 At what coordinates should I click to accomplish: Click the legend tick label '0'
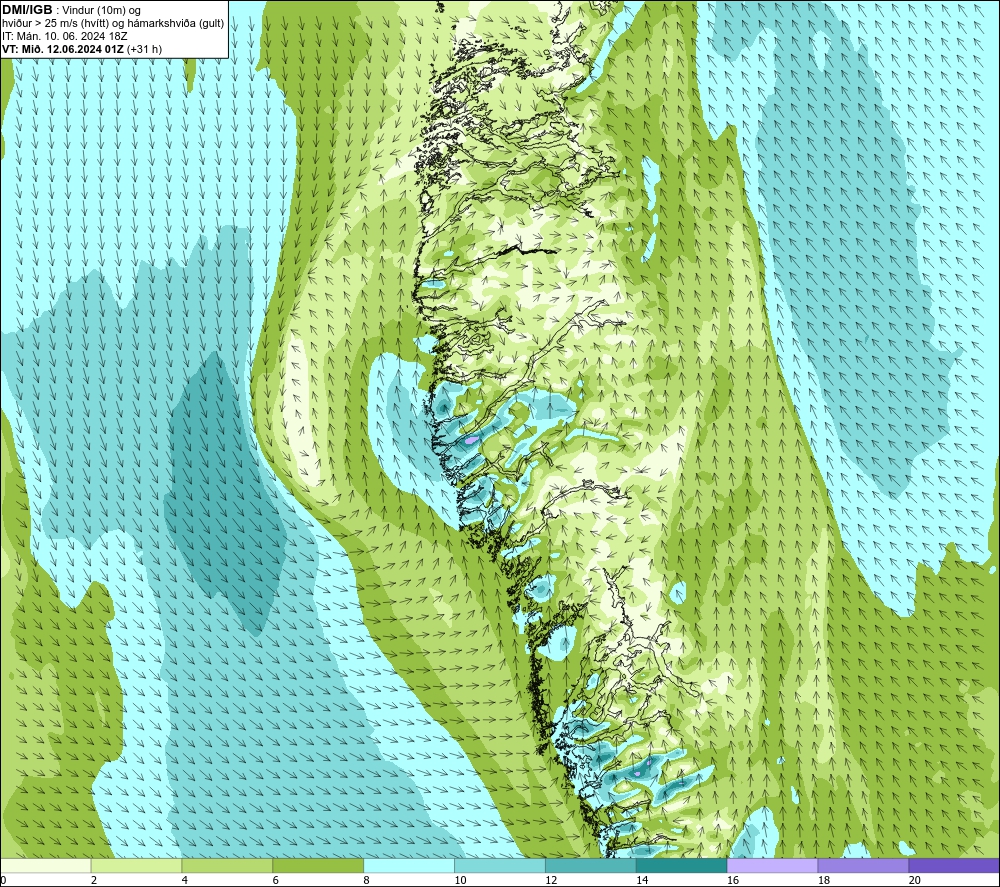(x=4, y=880)
